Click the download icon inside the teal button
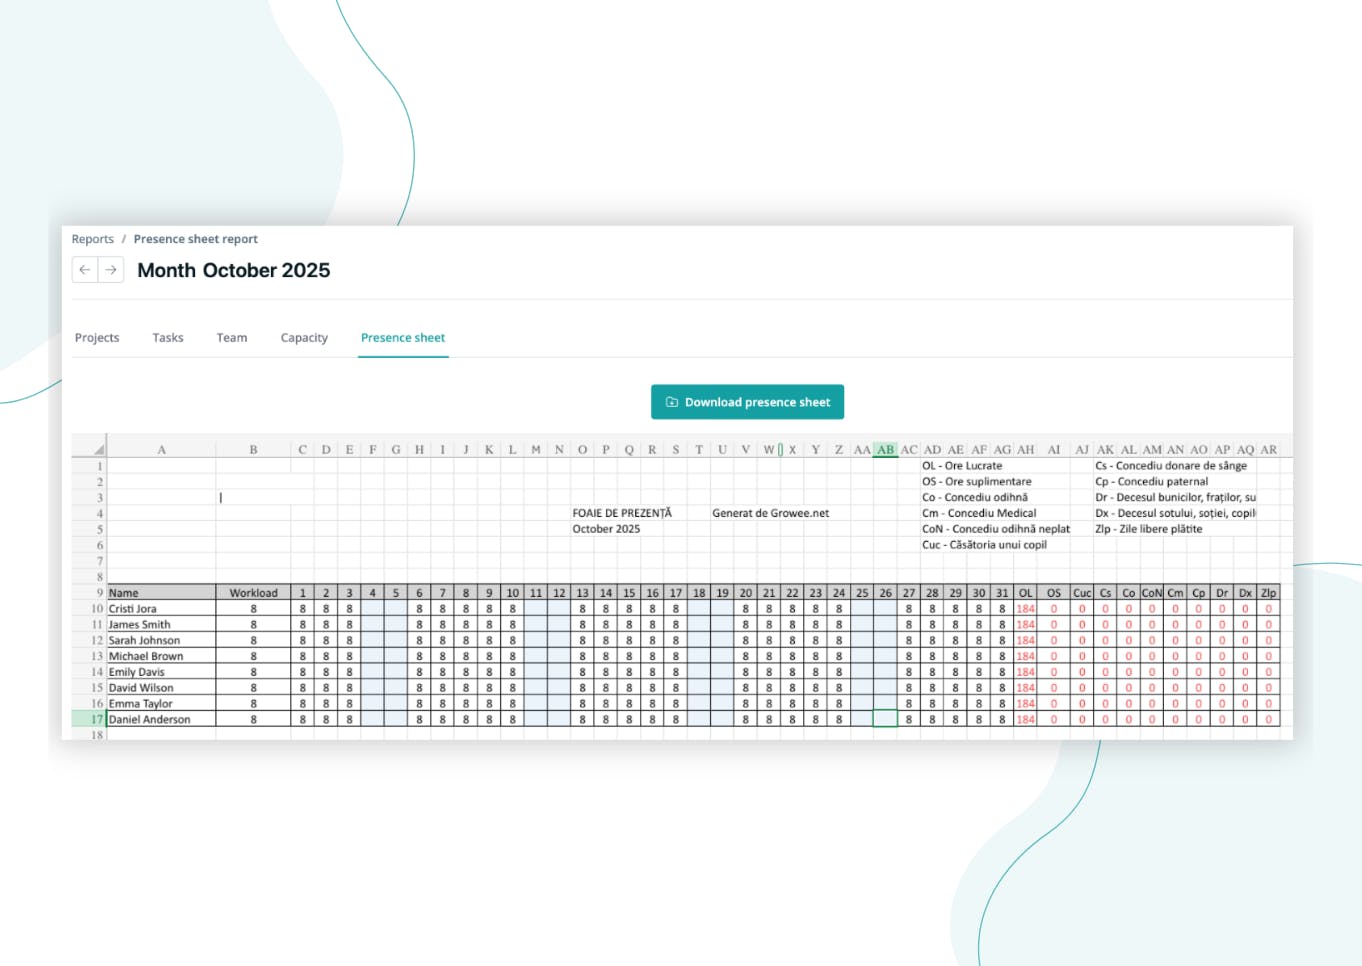Viewport: 1362px width, 966px height. pyautogui.click(x=671, y=401)
